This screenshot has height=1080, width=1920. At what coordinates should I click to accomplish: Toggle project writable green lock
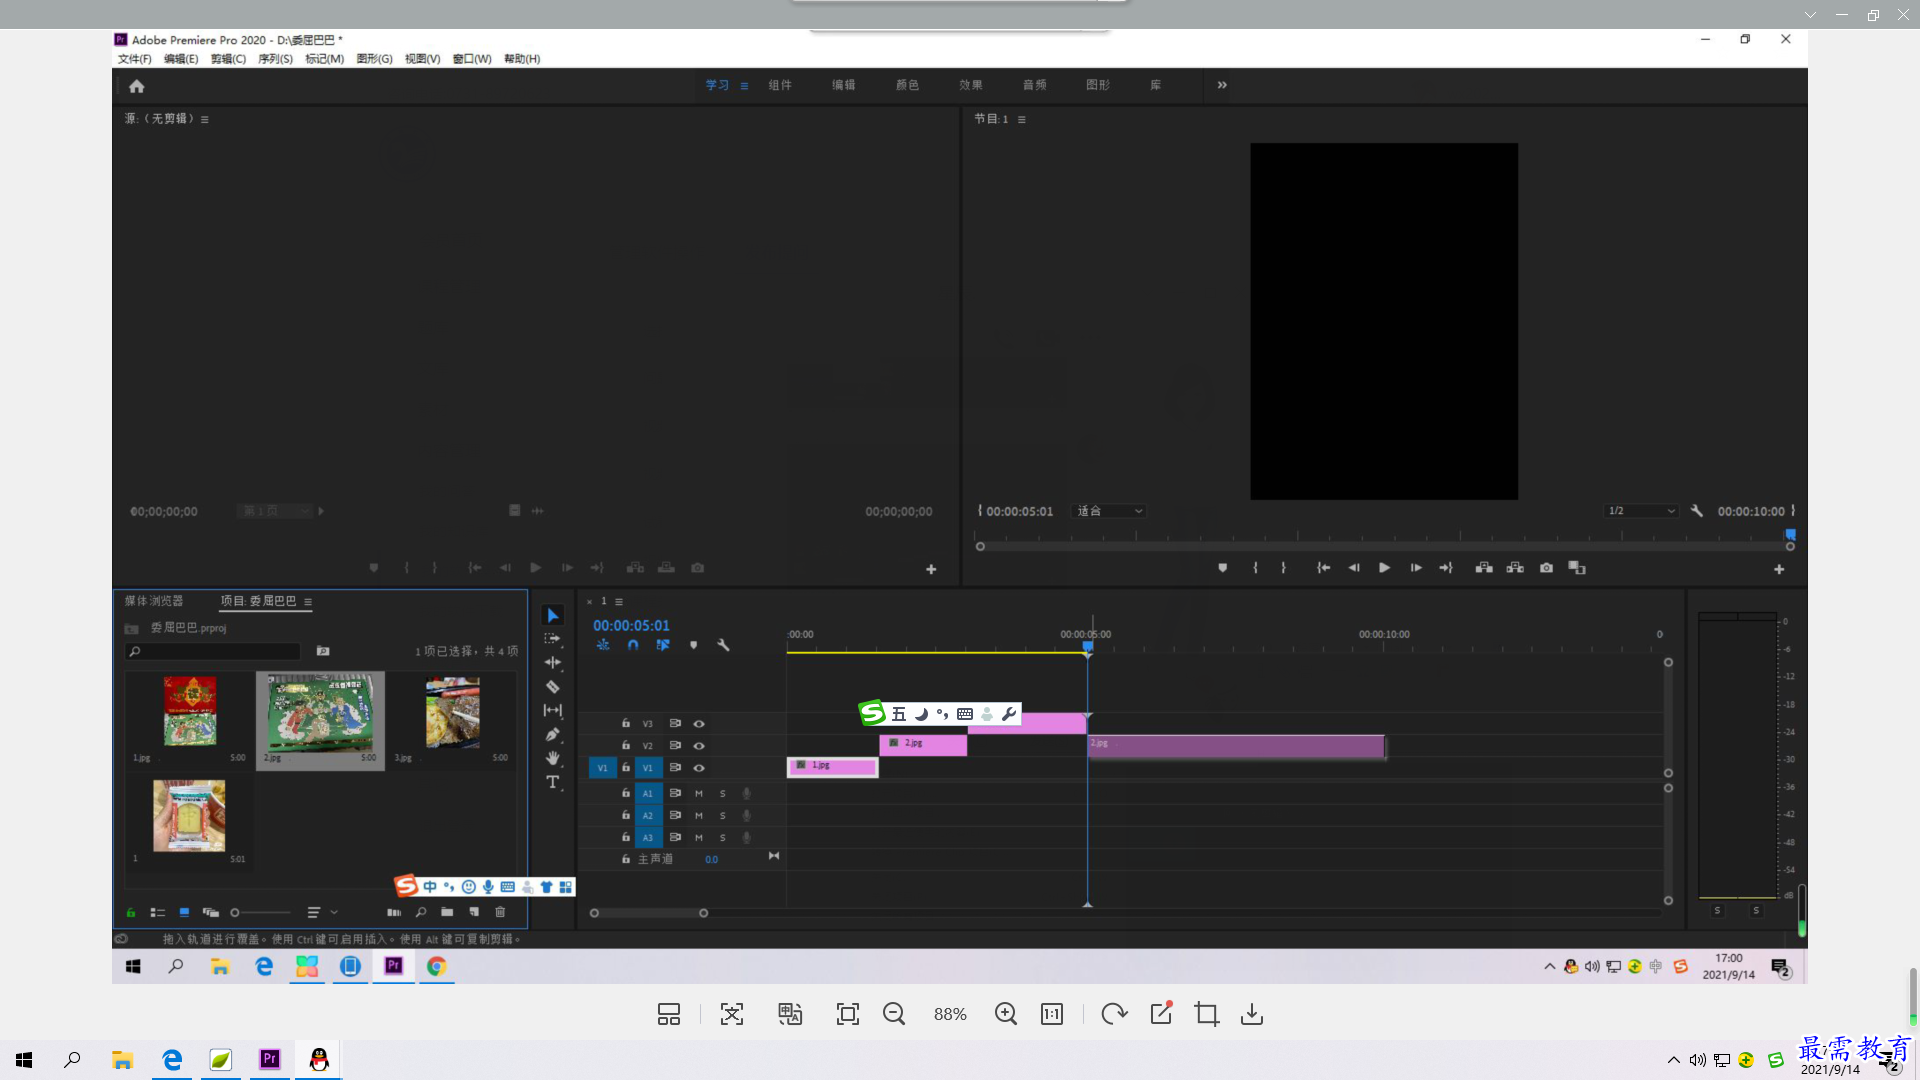[130, 912]
